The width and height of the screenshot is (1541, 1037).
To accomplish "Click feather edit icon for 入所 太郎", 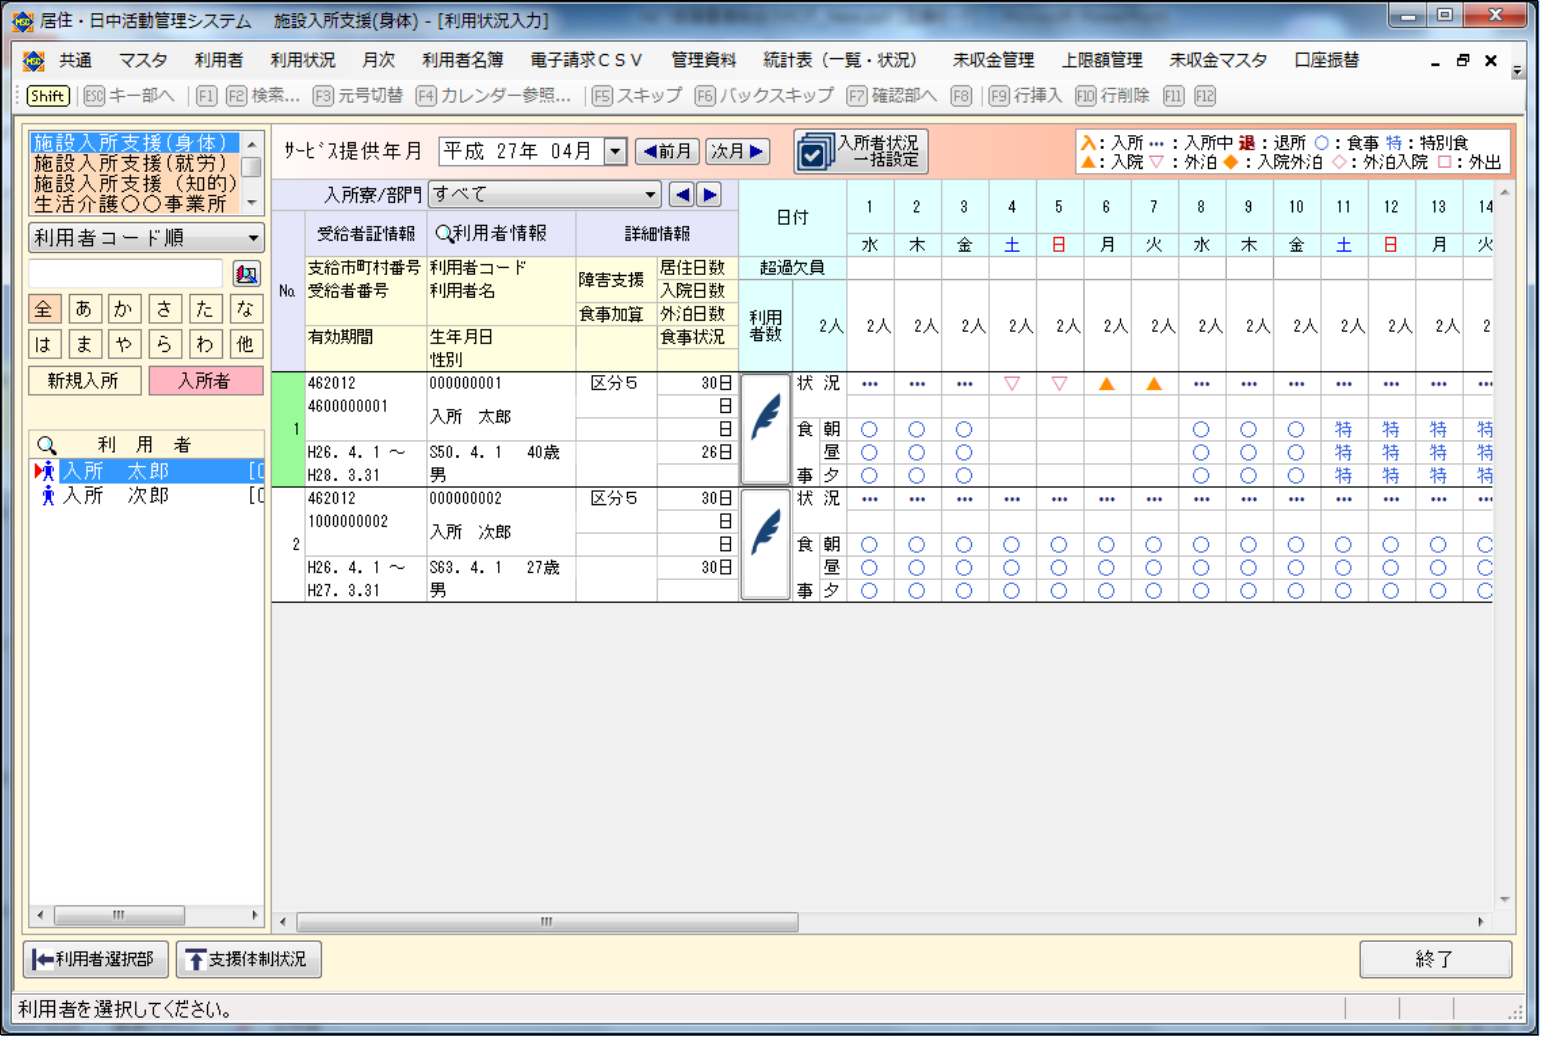I will point(765,428).
